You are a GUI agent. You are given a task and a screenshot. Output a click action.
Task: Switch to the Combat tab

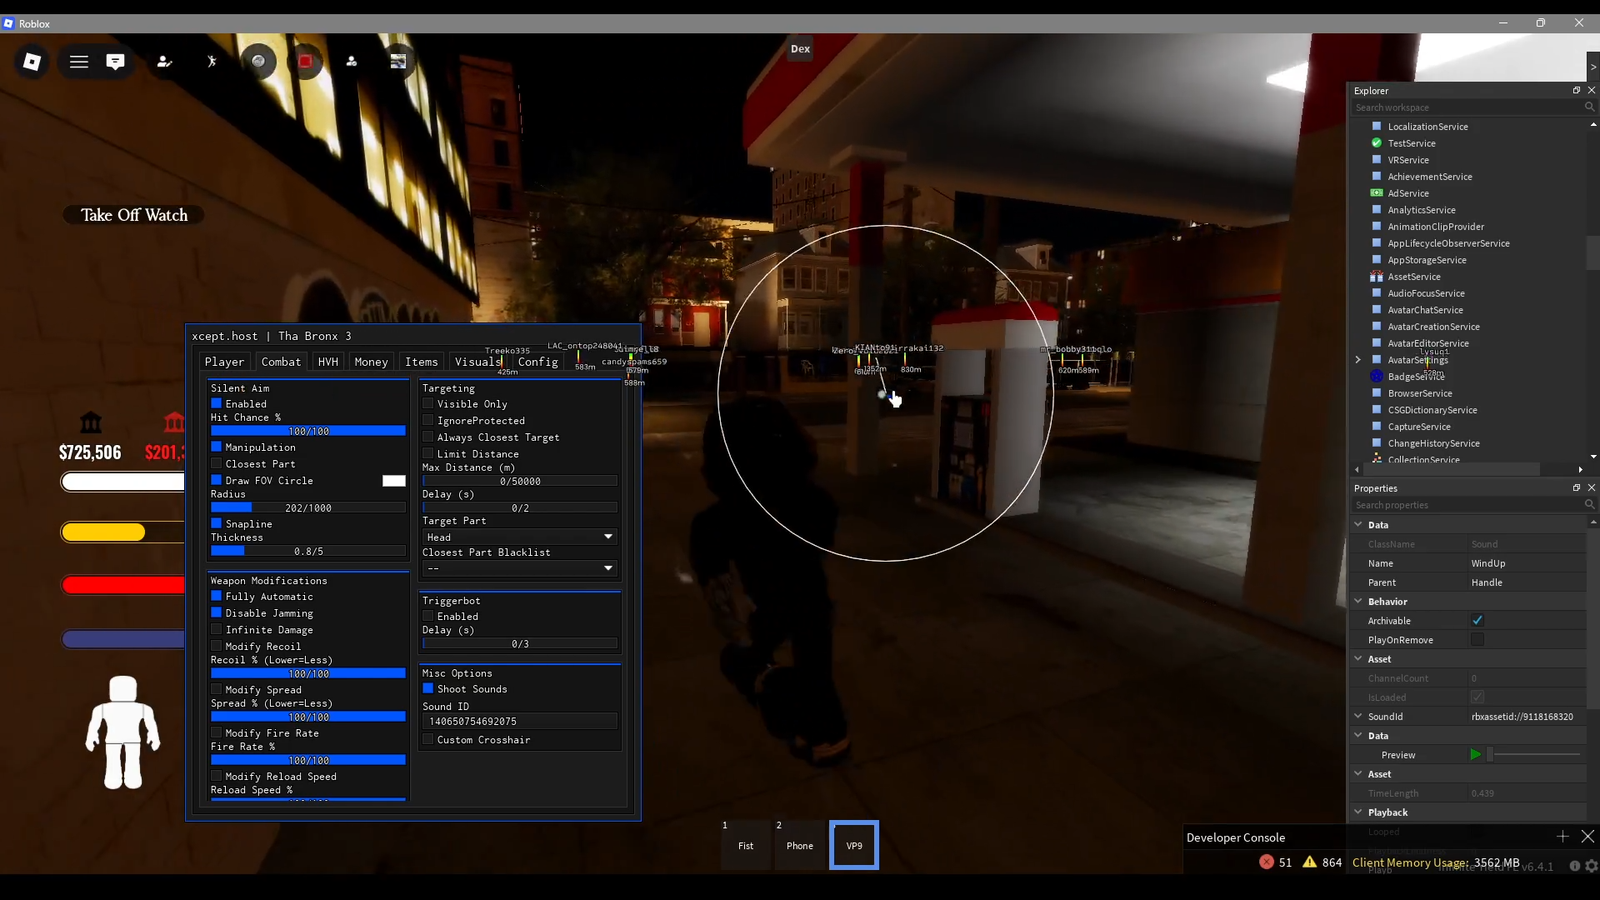point(281,362)
